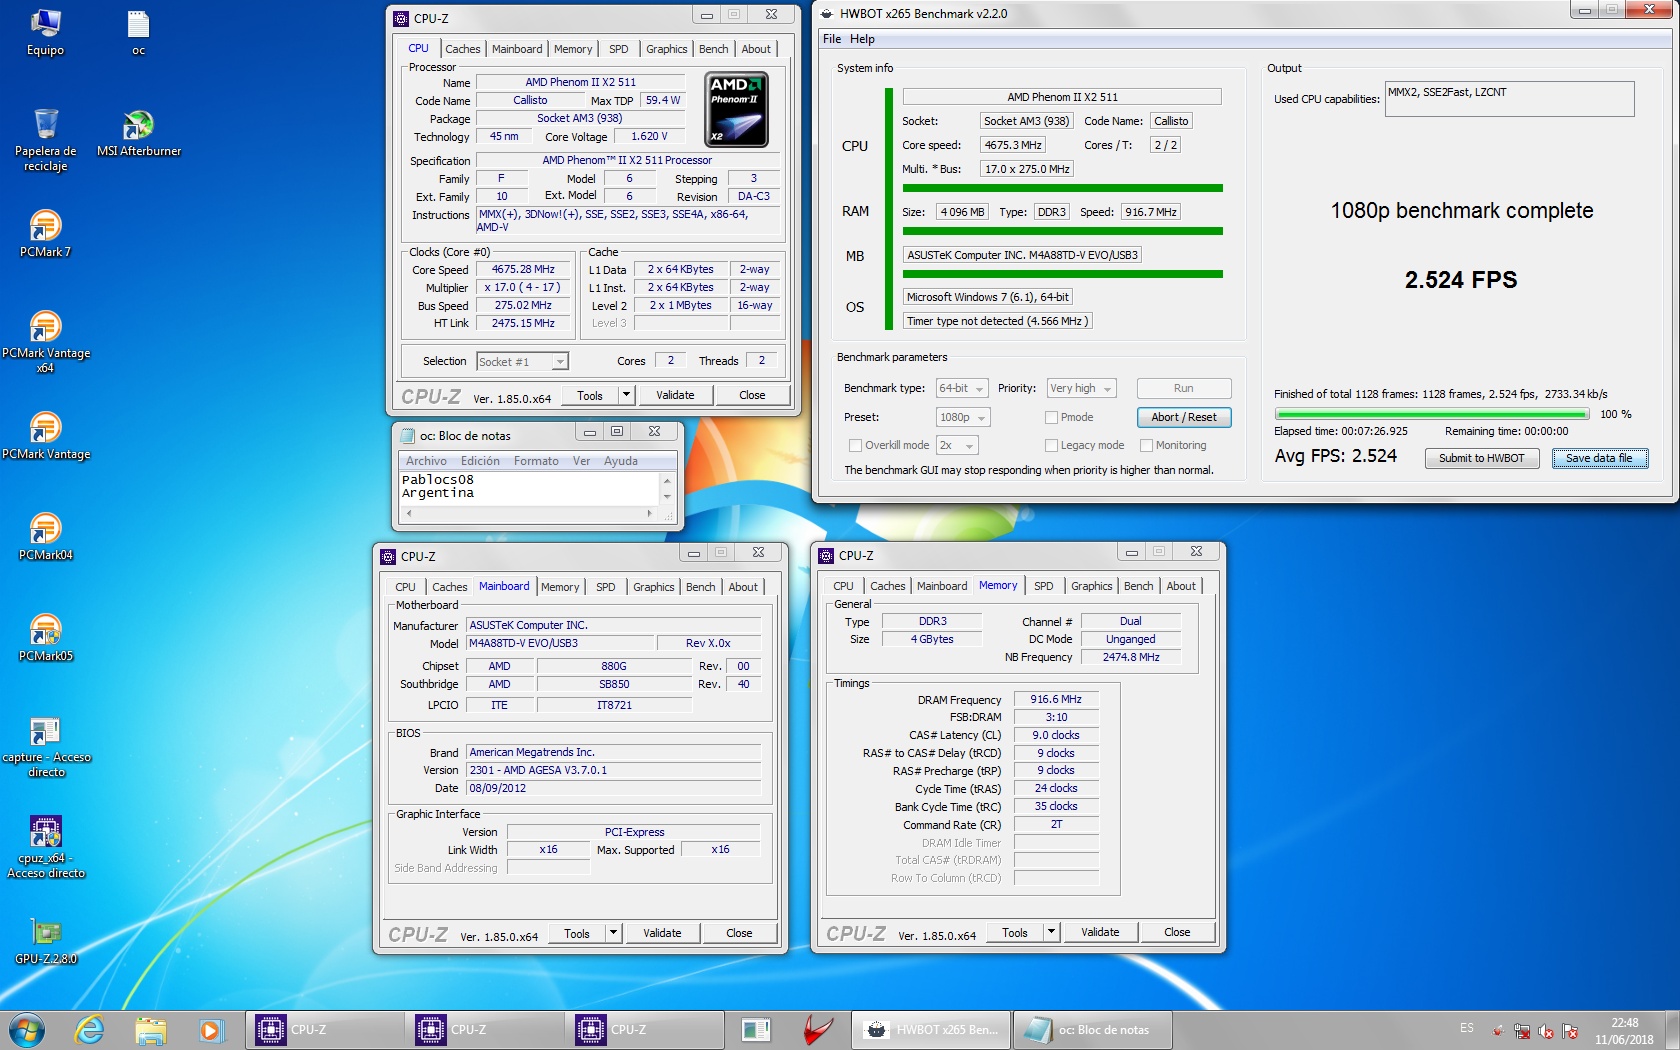Viewport: 1680px width, 1050px height.
Task: Open Windows Explorer folder in taskbar
Action: (150, 1030)
